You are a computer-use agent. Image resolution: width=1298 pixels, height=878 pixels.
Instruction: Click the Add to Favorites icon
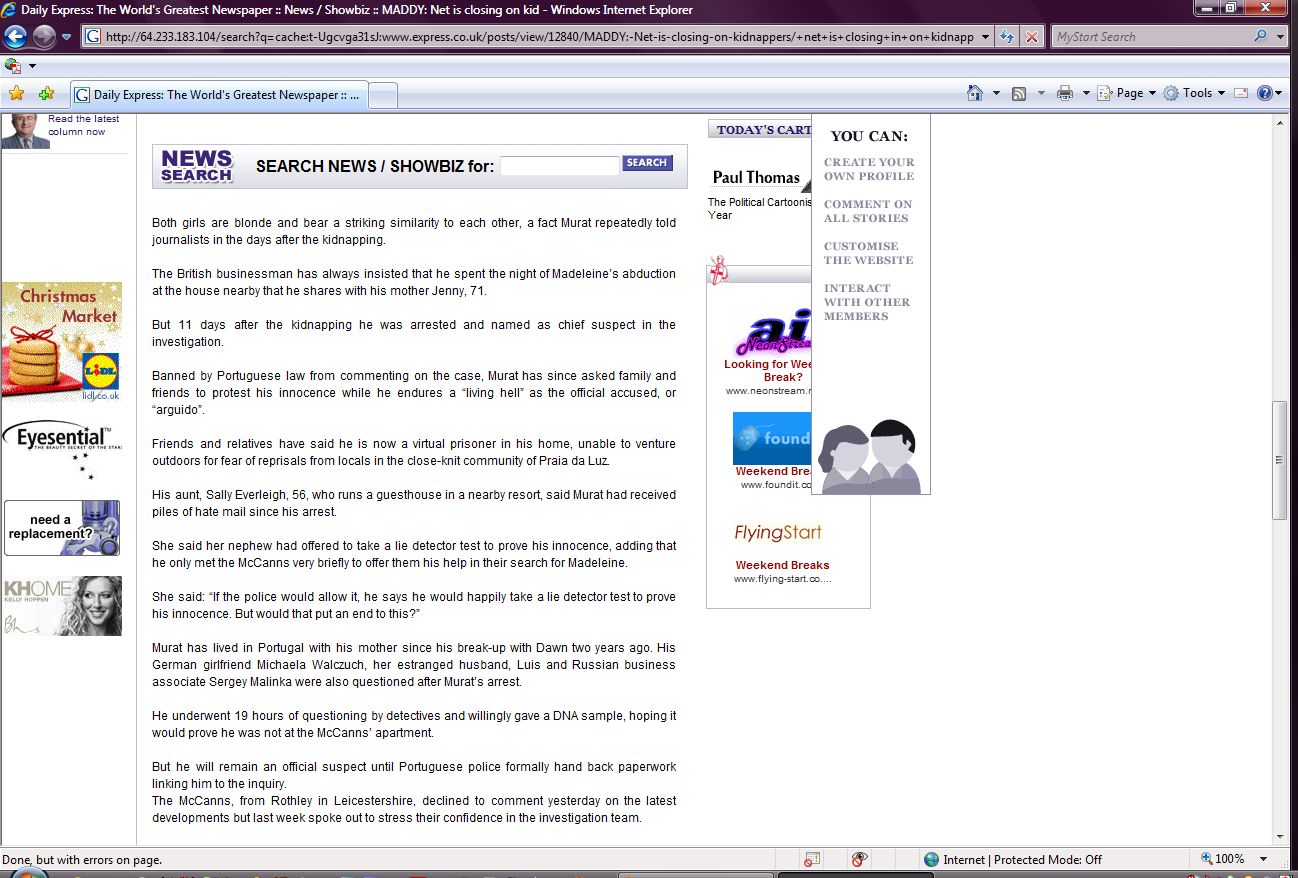(46, 94)
